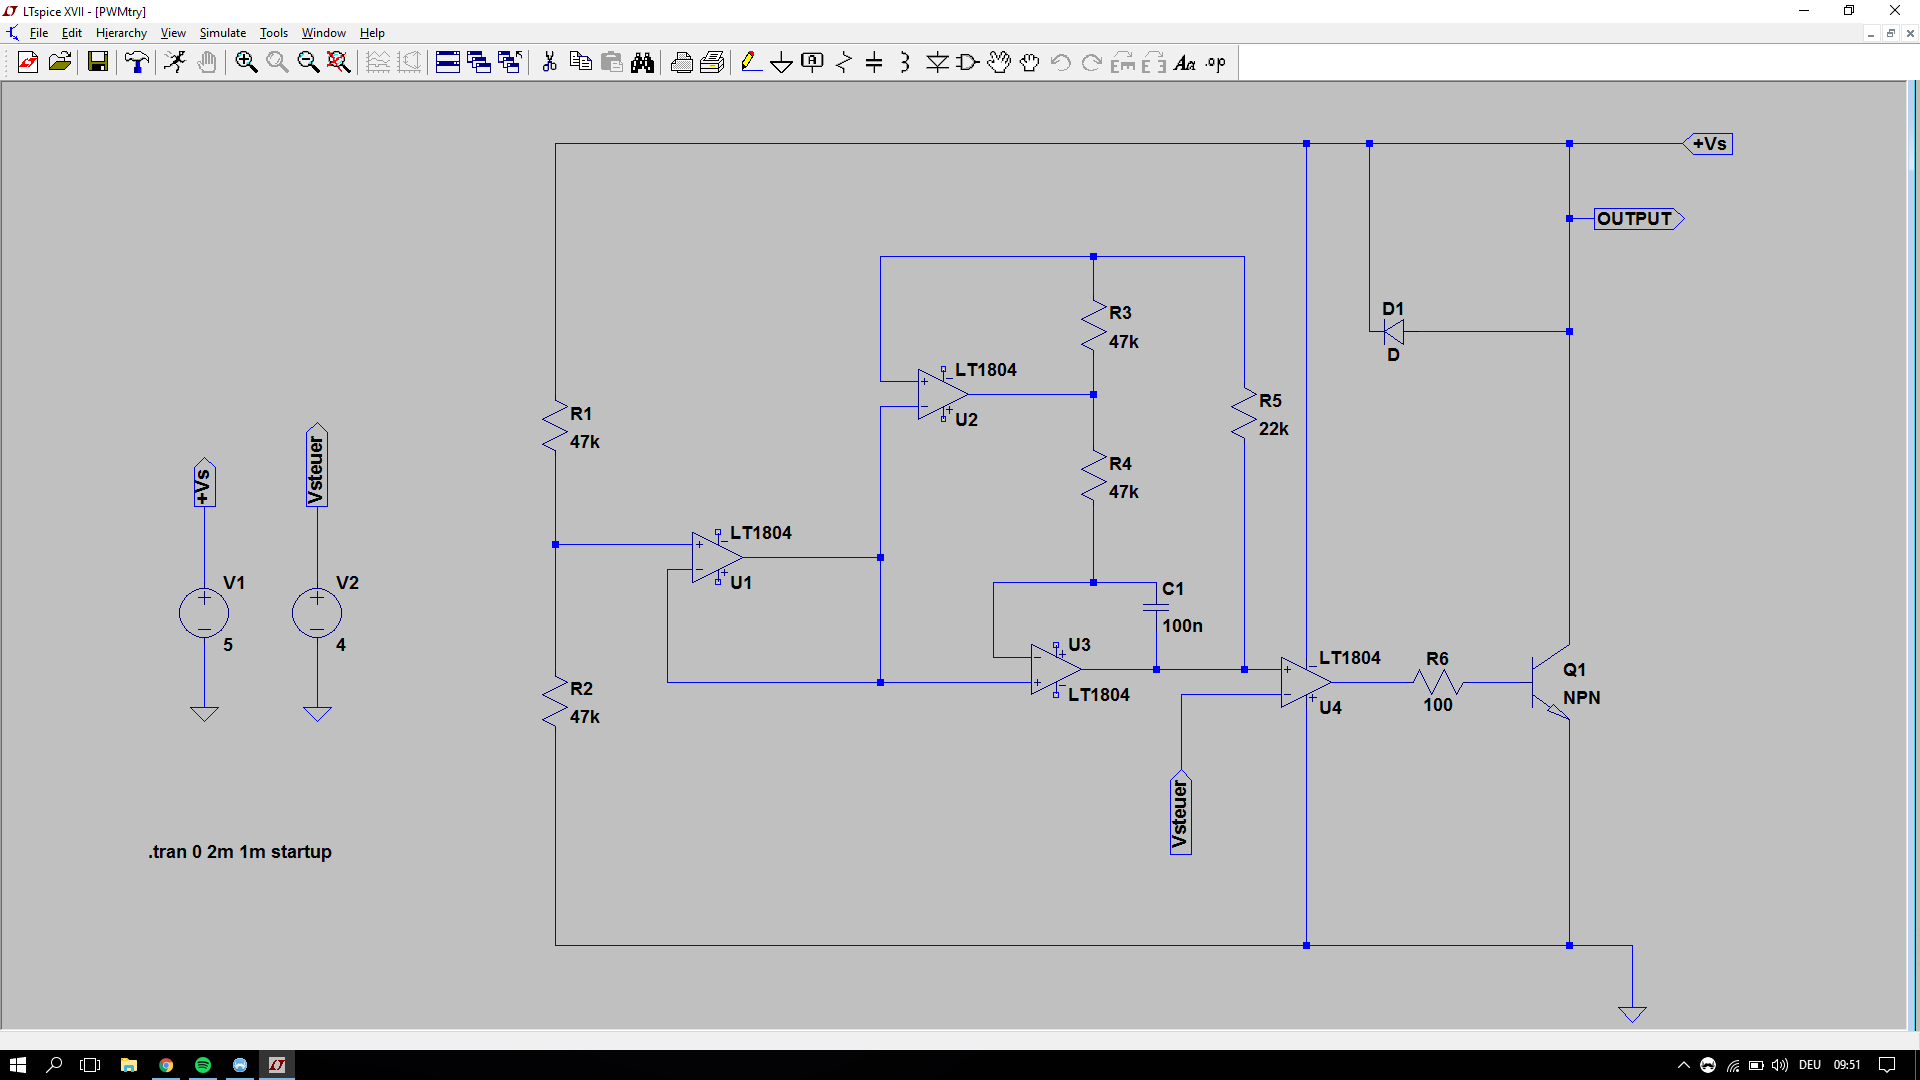Screen dimensions: 1920x1080
Task: Click the OUTPUT net label
Action: click(x=1638, y=218)
